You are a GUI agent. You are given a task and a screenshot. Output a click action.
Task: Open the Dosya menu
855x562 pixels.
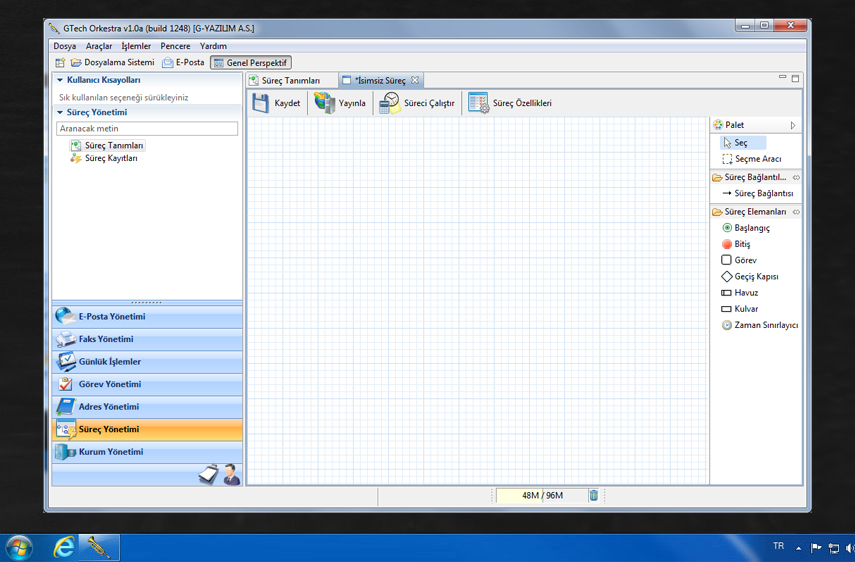click(64, 46)
